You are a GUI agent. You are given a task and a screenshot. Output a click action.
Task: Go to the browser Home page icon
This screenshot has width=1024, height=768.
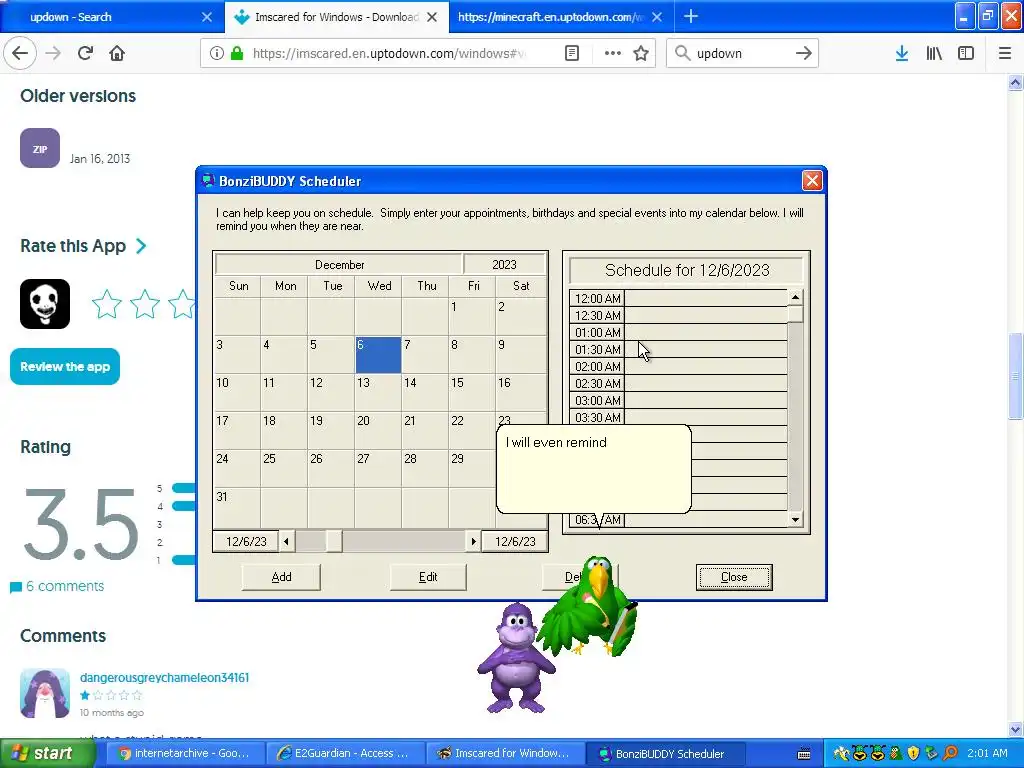pos(117,53)
